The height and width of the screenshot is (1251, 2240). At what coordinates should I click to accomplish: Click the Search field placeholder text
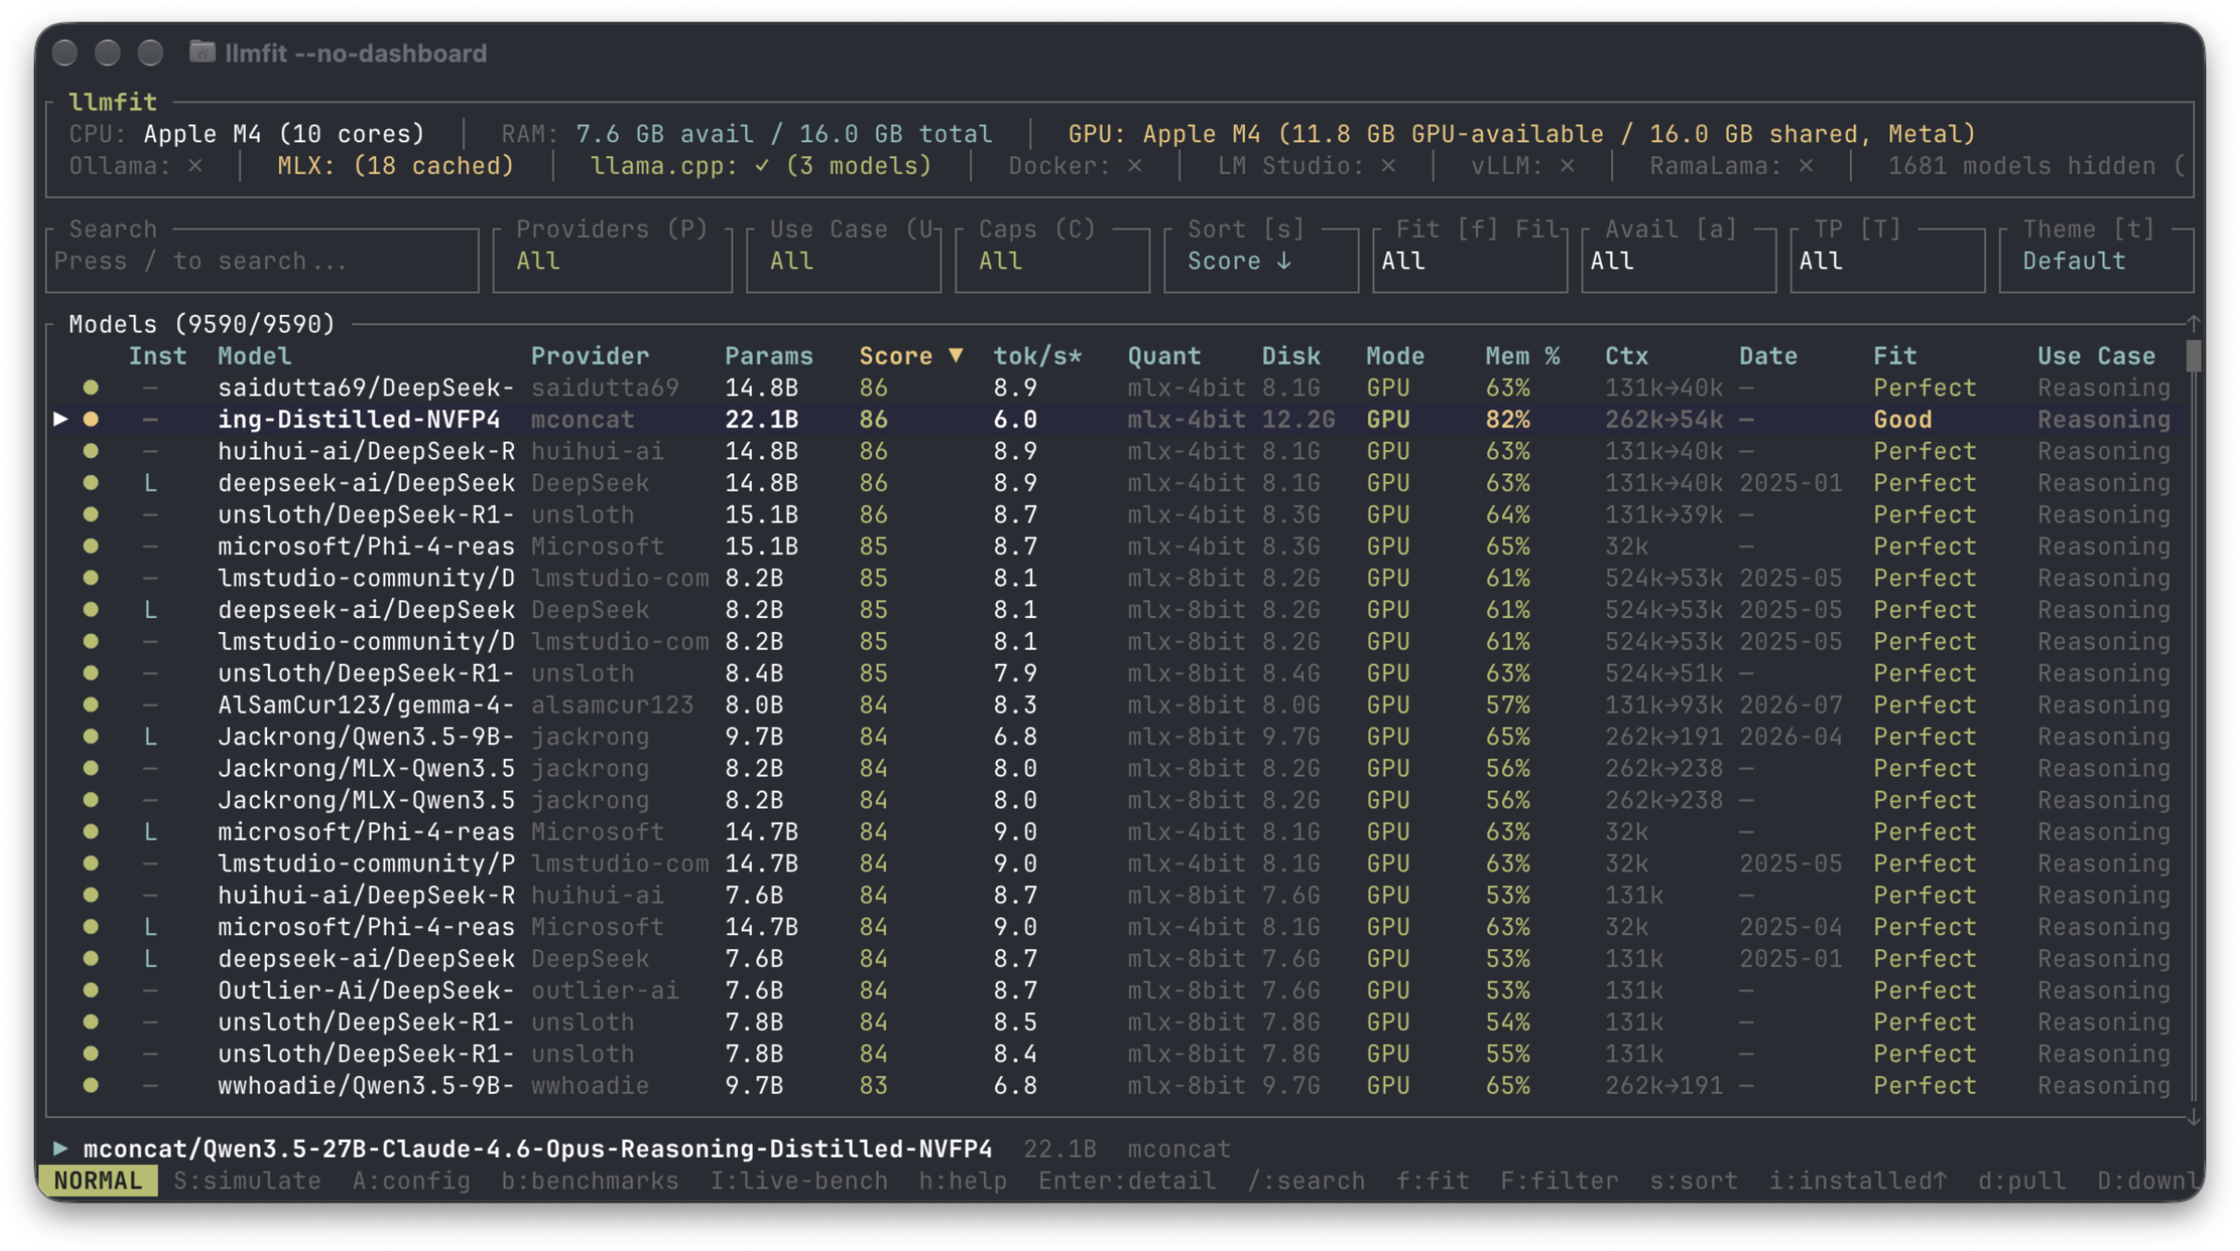[x=201, y=261]
